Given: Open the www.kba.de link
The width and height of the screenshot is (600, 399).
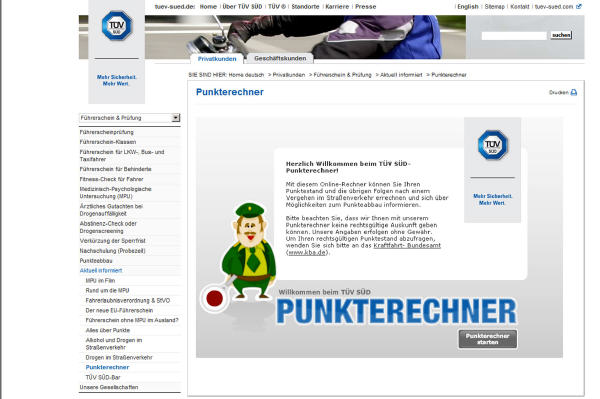Looking at the screenshot, I should click(x=307, y=252).
